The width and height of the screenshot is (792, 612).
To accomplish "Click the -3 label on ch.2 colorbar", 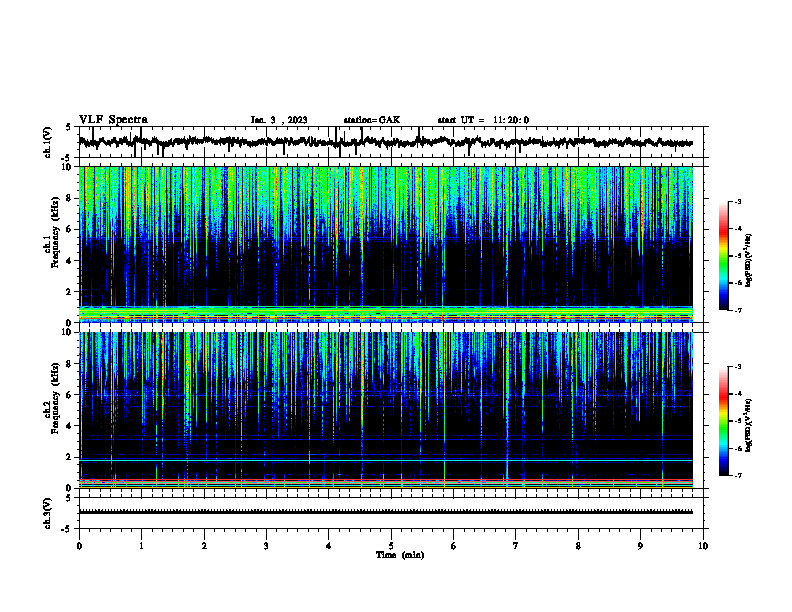I will (x=738, y=367).
